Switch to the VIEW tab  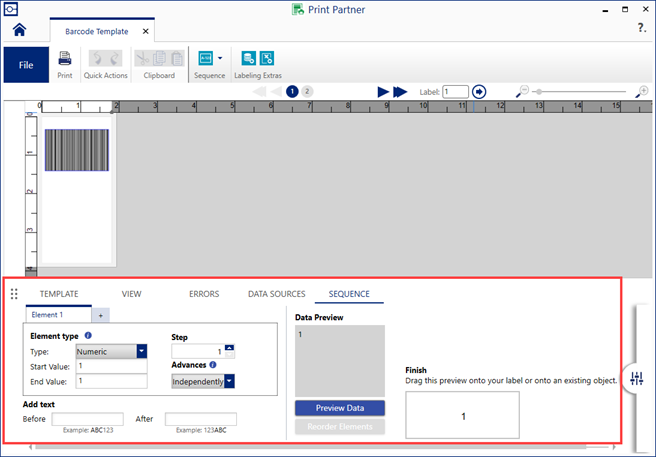(131, 294)
